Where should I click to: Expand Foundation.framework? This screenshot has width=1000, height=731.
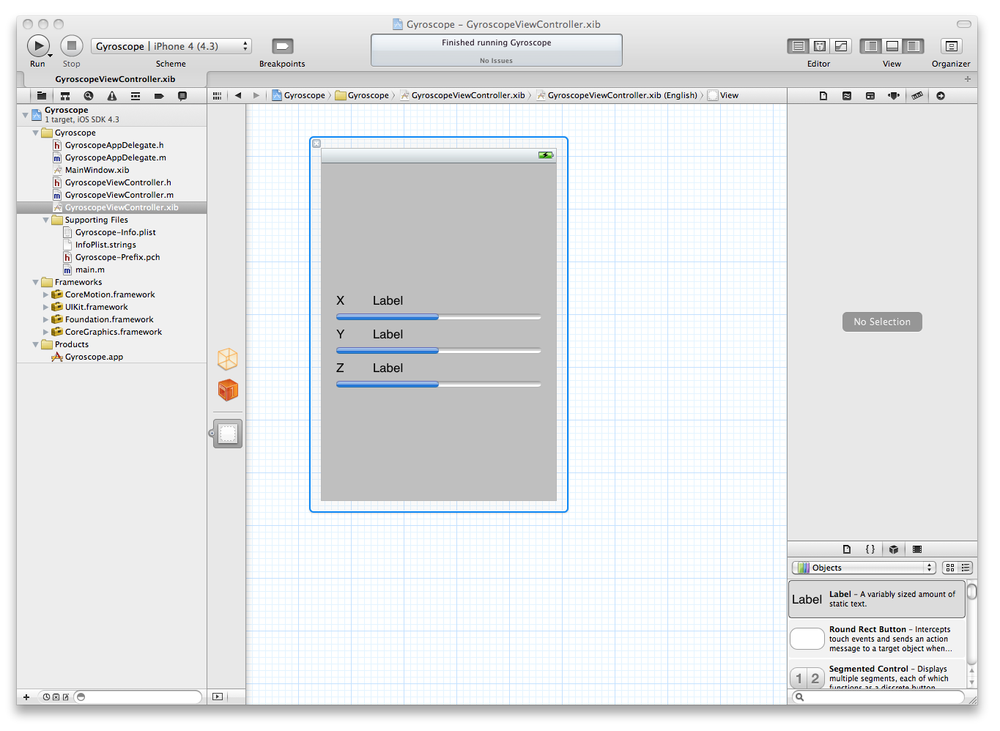(x=45, y=320)
